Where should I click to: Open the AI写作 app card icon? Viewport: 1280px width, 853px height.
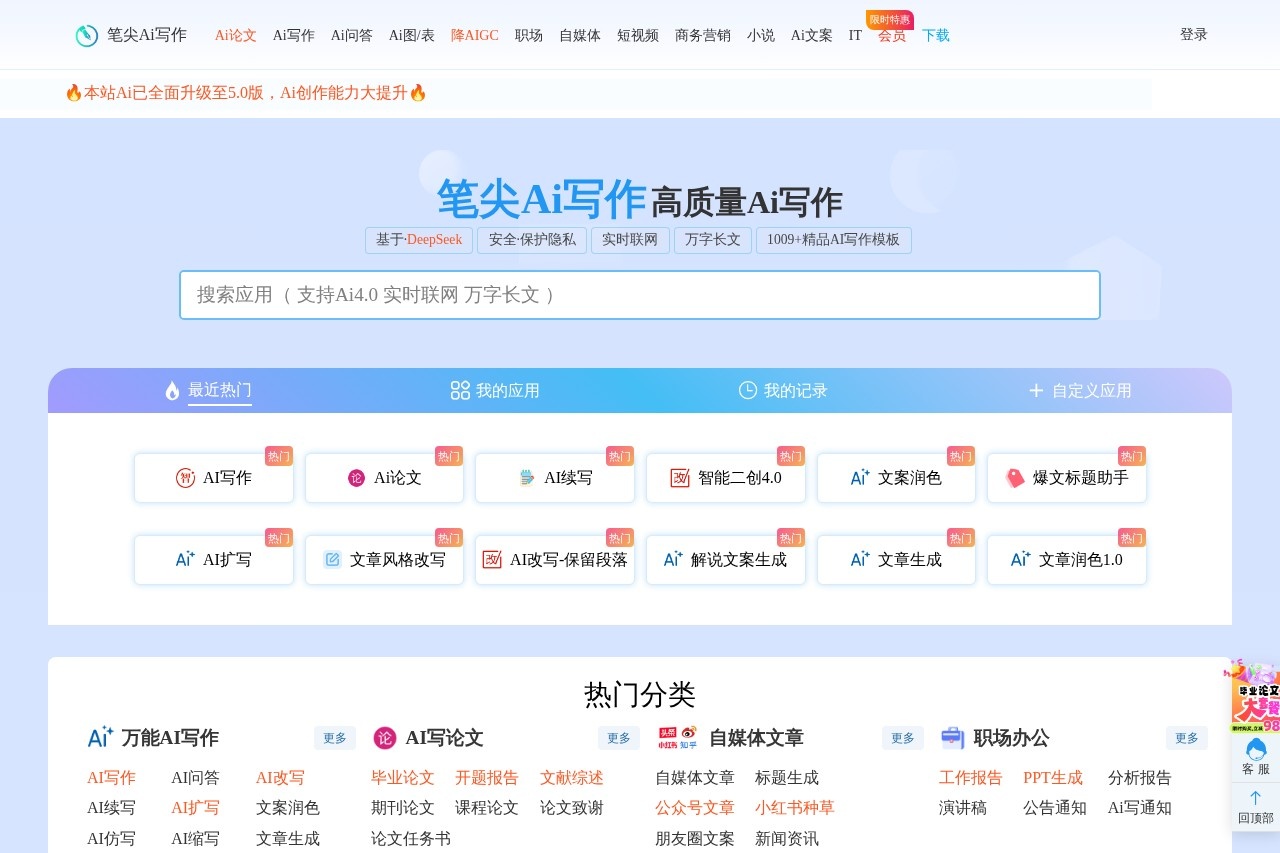point(185,478)
